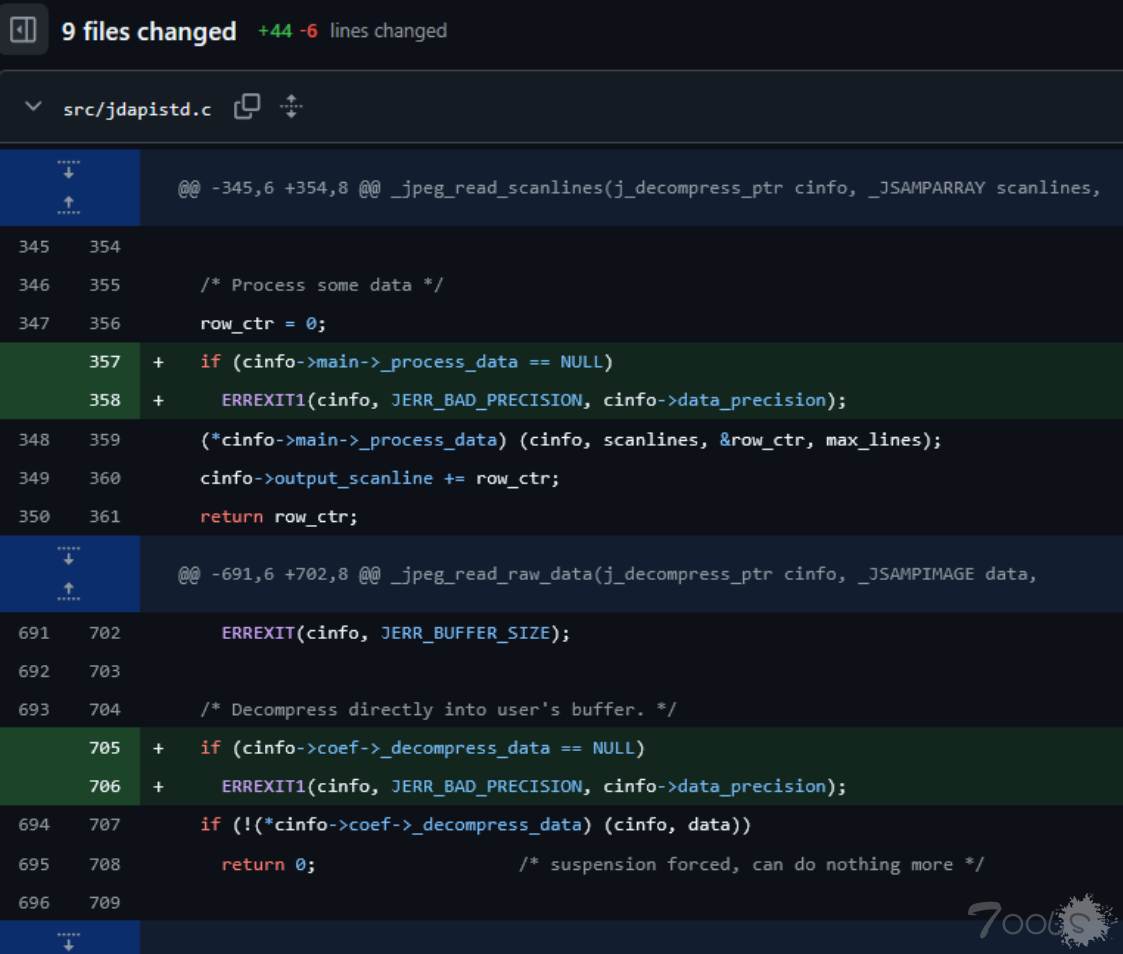Expand all lines in src/jdapistd.c

point(291,107)
